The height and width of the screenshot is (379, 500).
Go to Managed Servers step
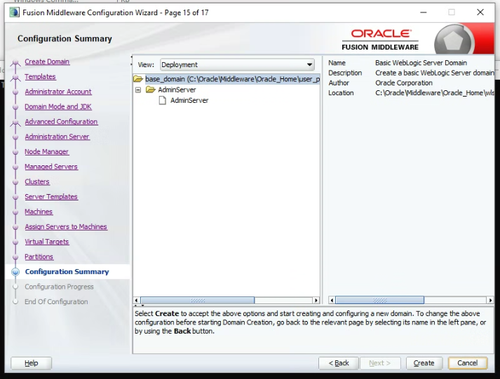[51, 167]
